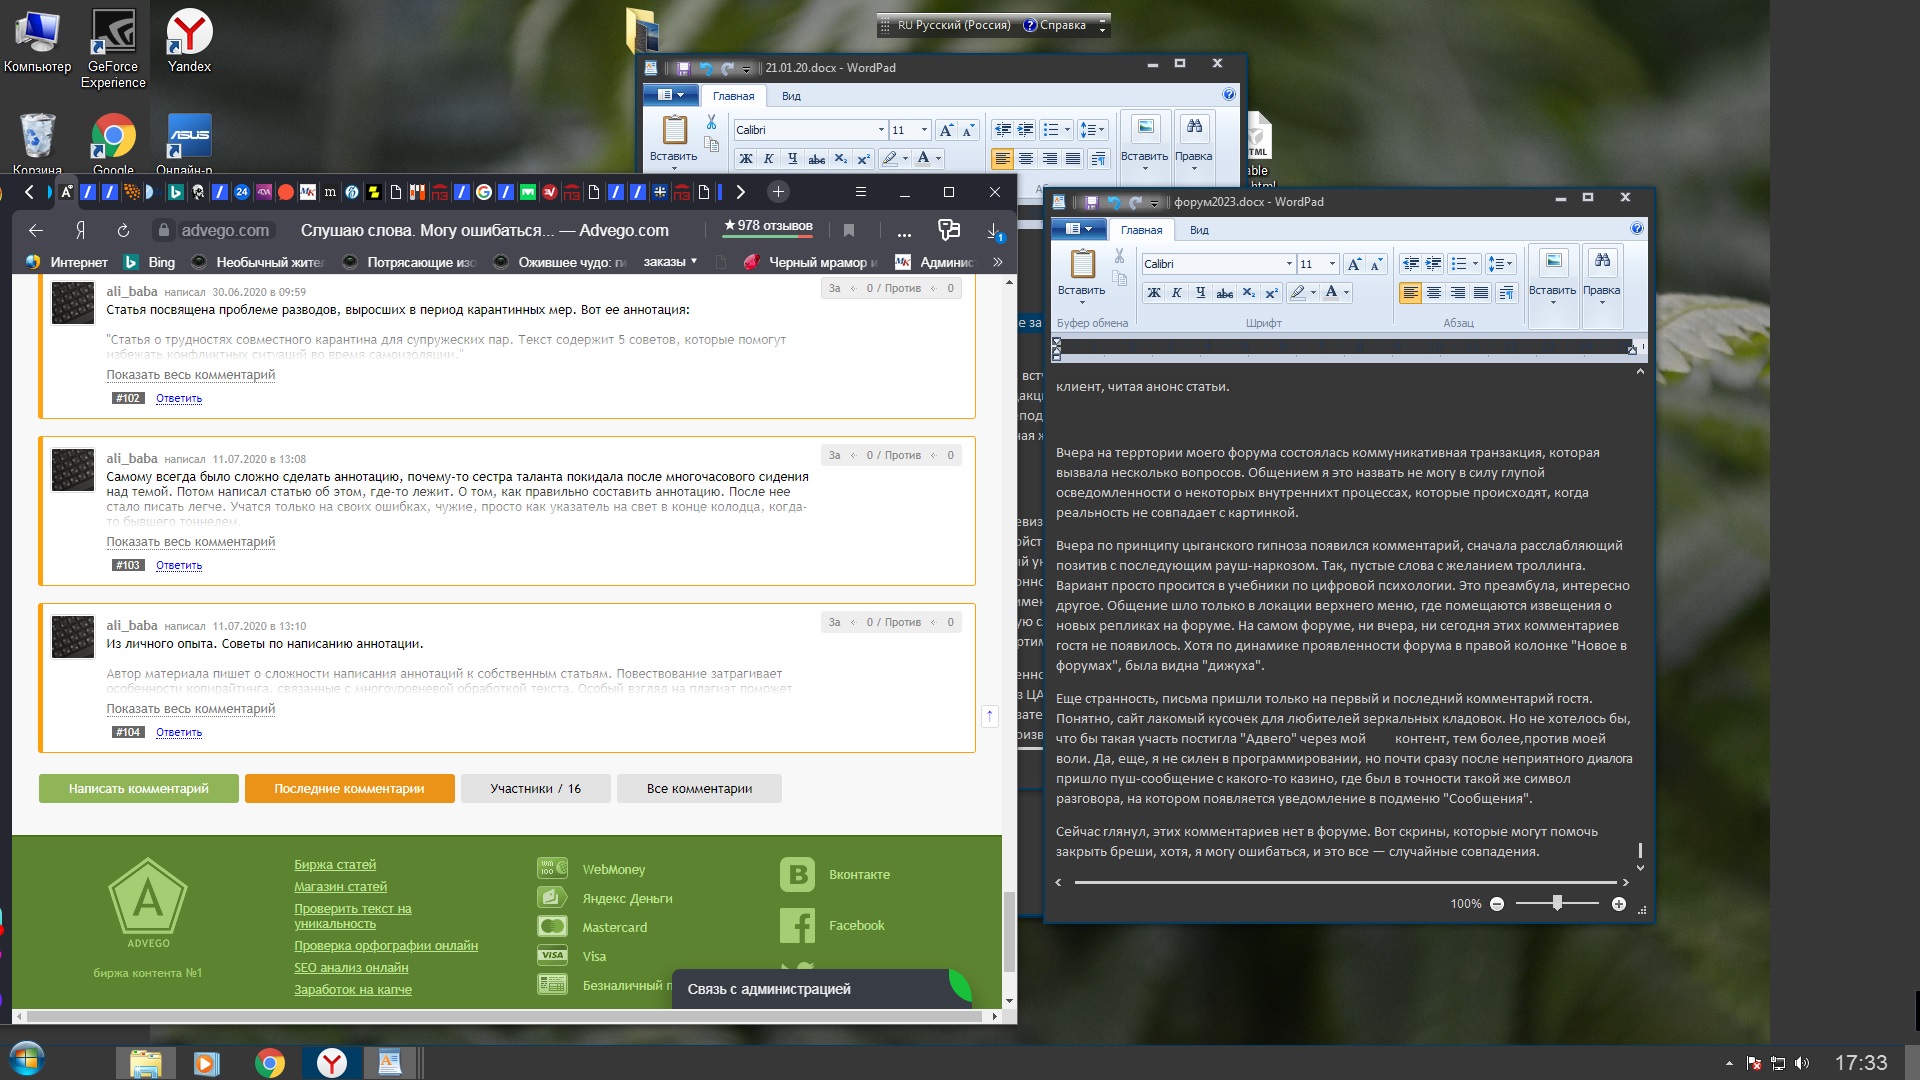The width and height of the screenshot is (1920, 1080).
Task: Show hidden bookmarks with double chevron
Action: pyautogui.click(x=997, y=262)
